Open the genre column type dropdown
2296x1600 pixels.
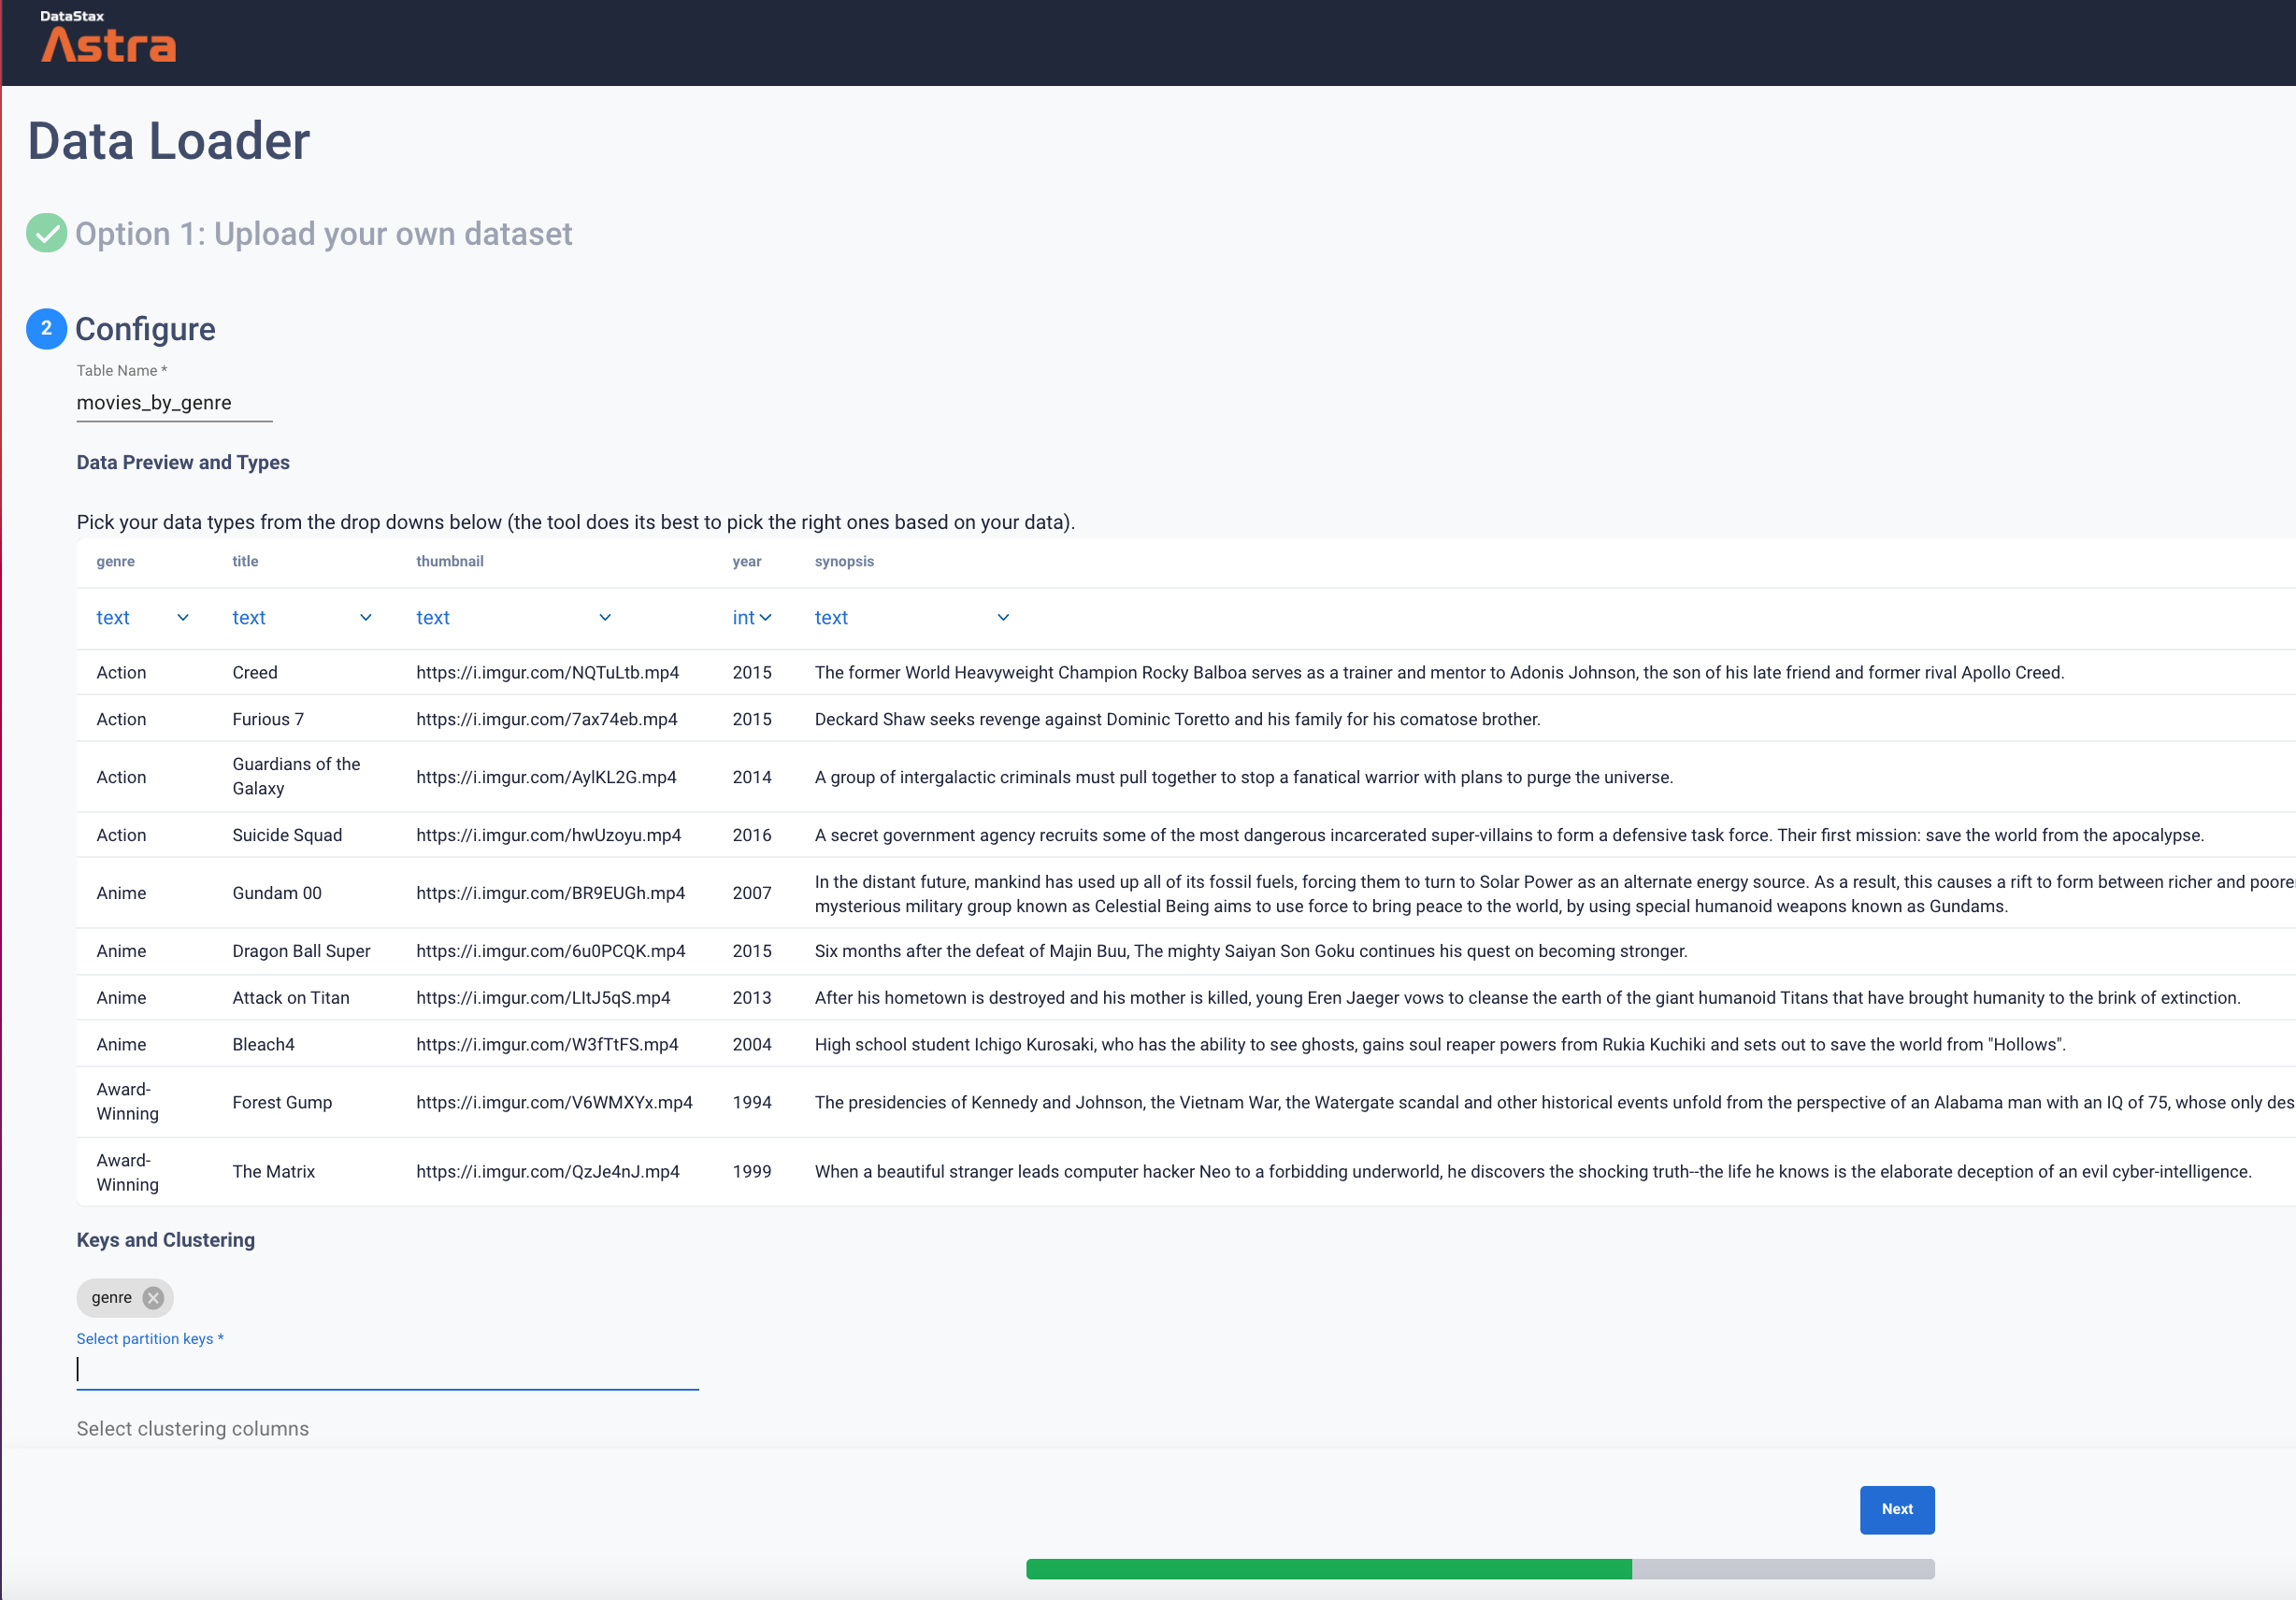[x=142, y=618]
